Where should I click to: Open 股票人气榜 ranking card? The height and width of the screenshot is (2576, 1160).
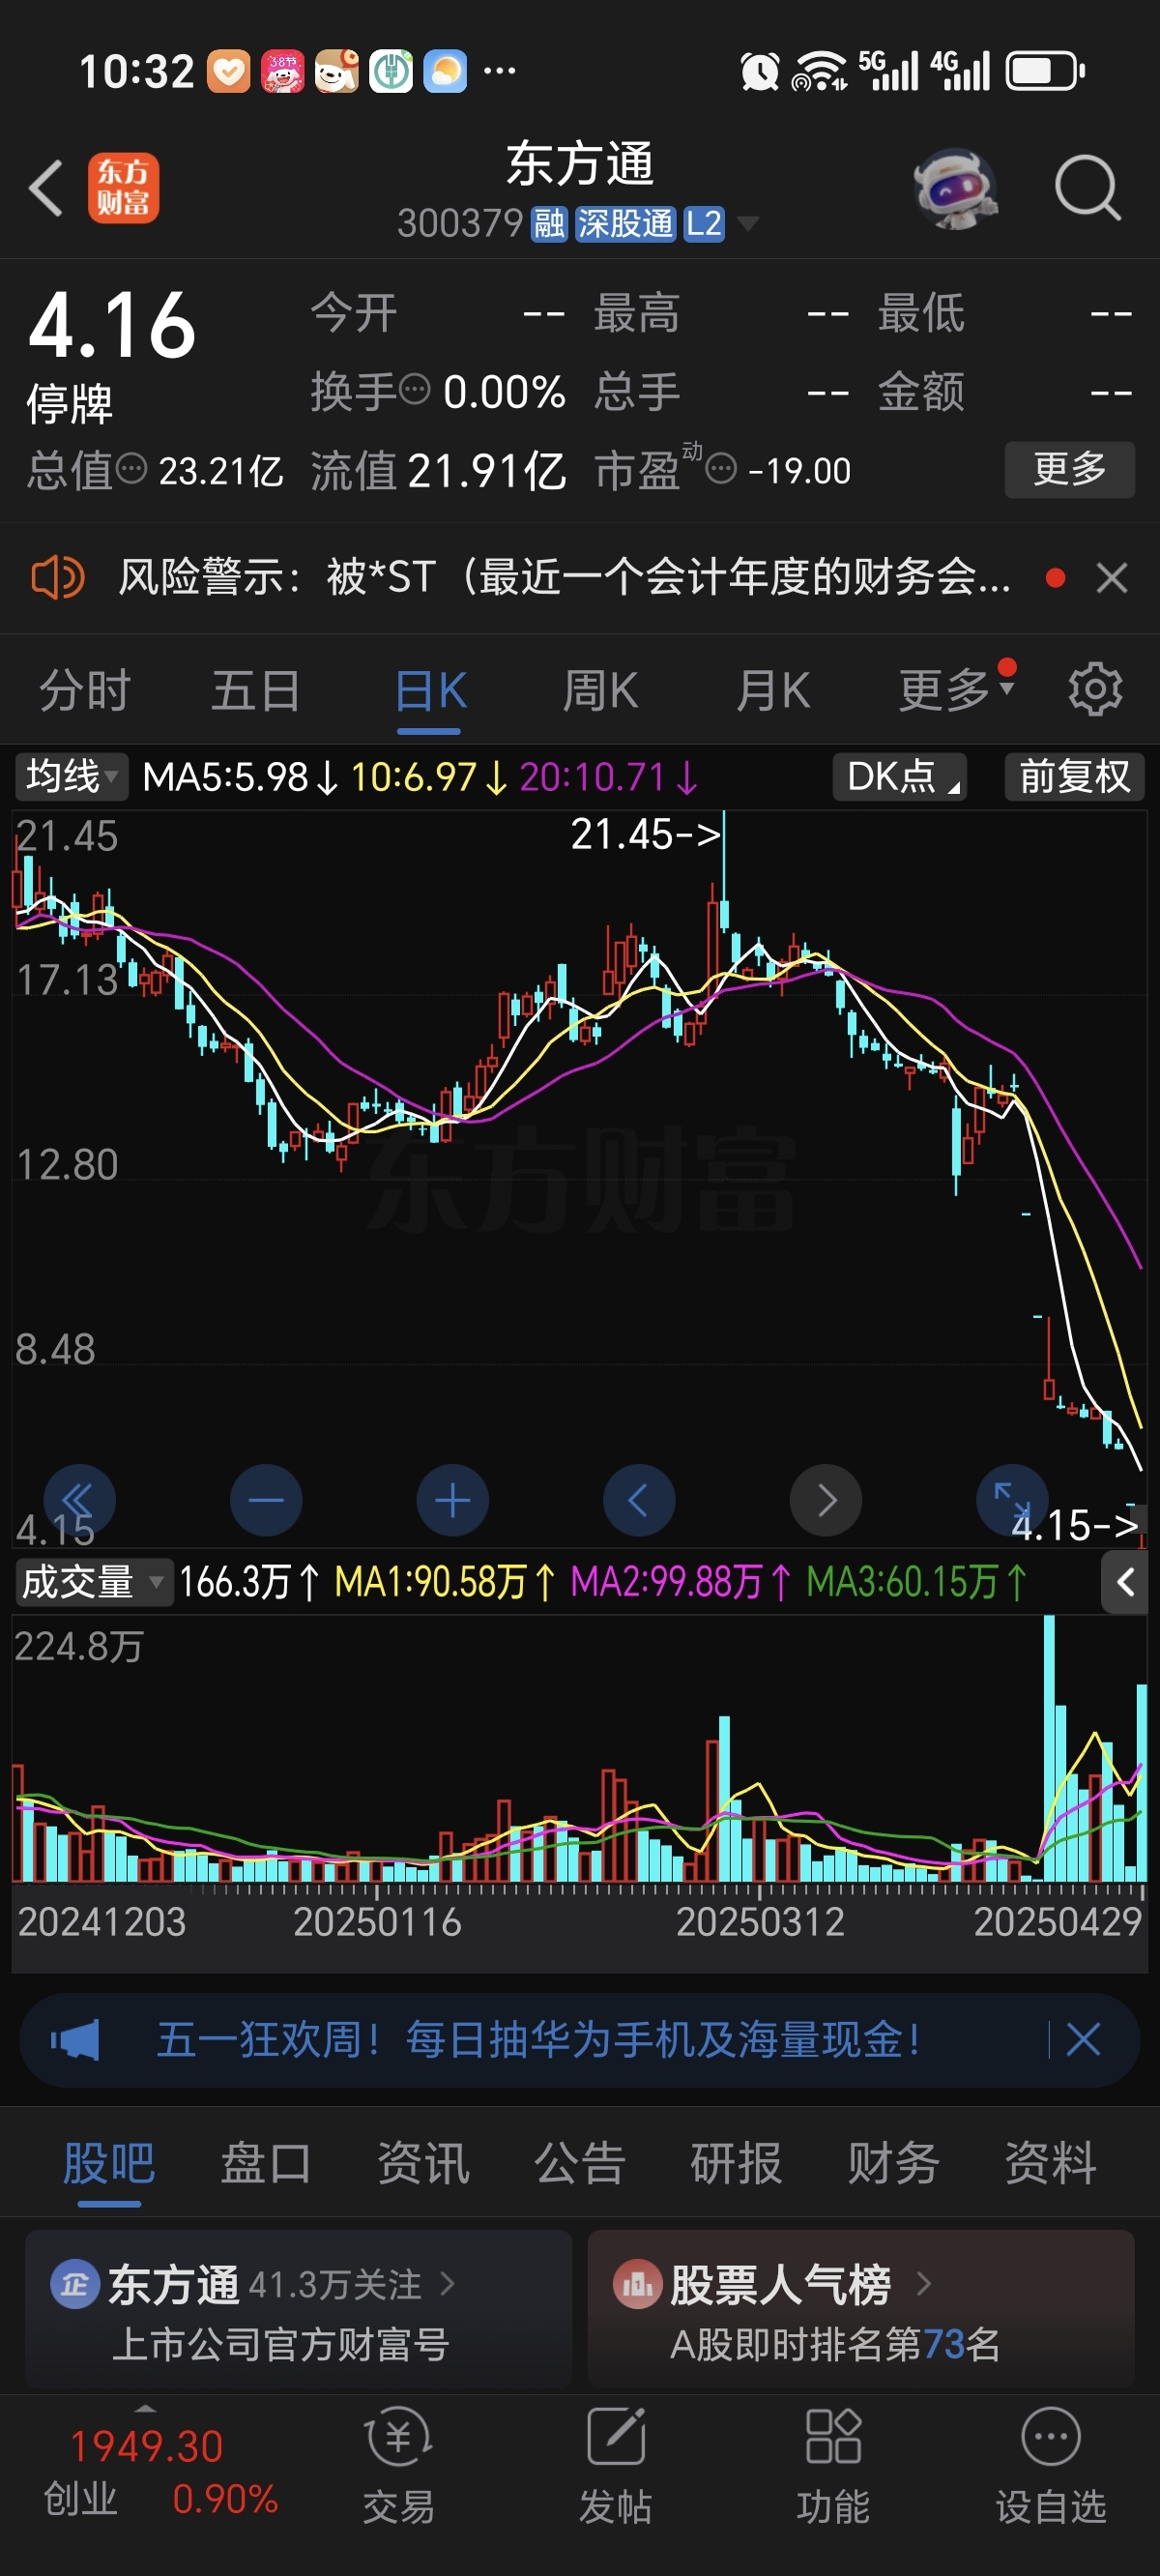coord(861,2311)
